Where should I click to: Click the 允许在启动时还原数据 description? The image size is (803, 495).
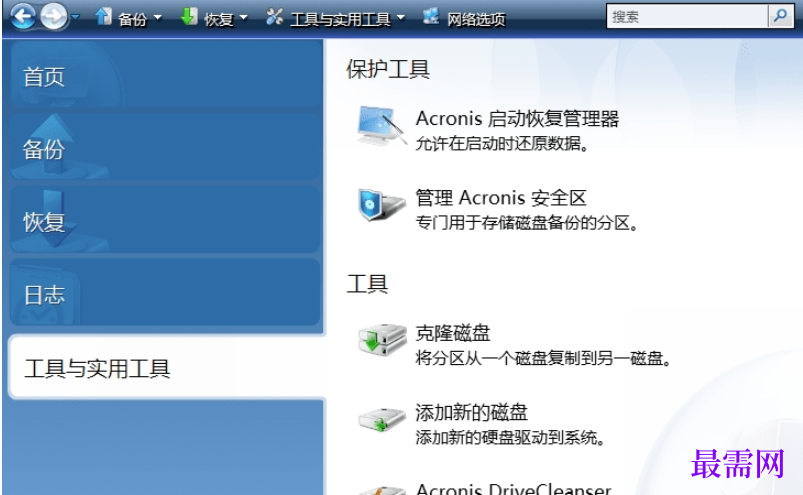pyautogui.click(x=502, y=144)
